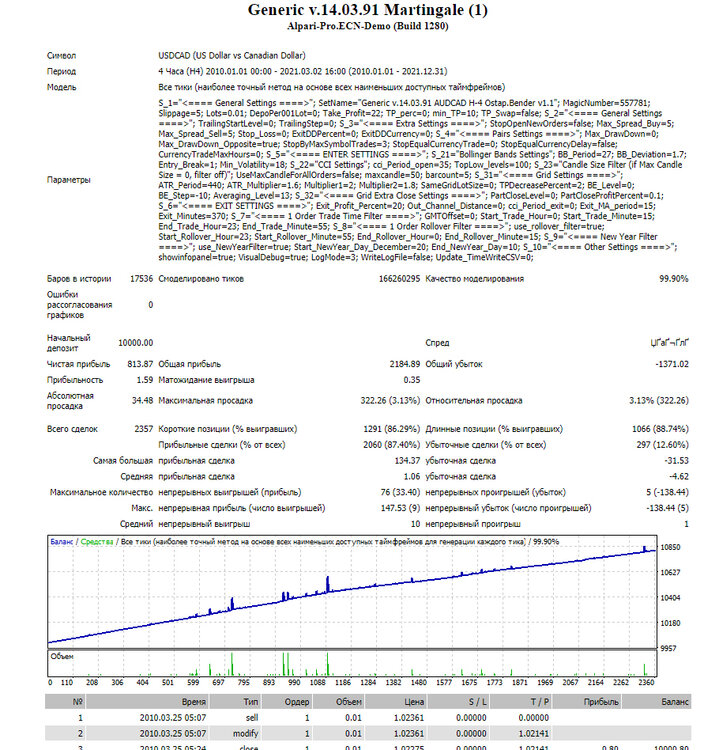Click the 'Параметры' label

point(68,180)
